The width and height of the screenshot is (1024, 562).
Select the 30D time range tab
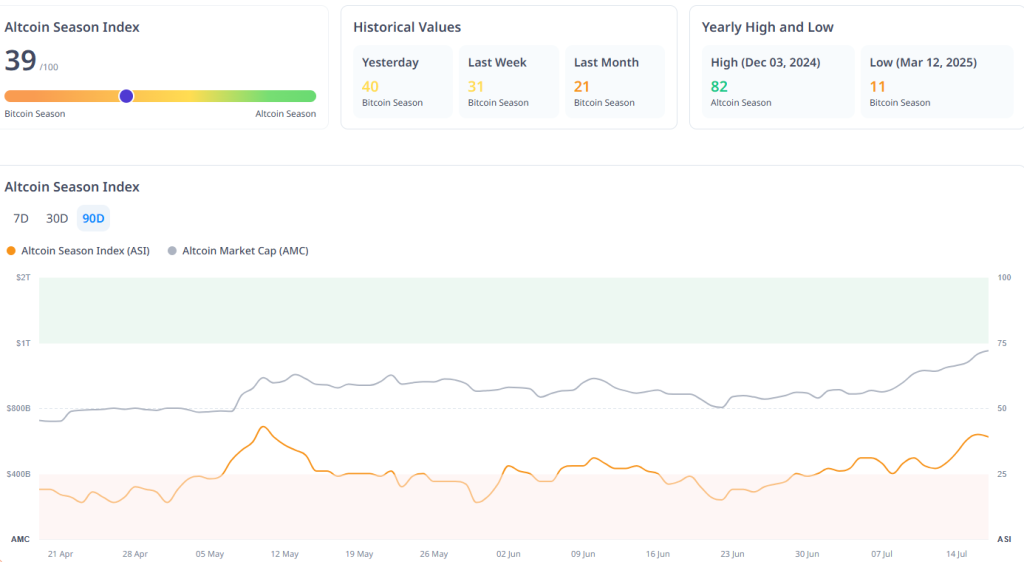(x=57, y=218)
